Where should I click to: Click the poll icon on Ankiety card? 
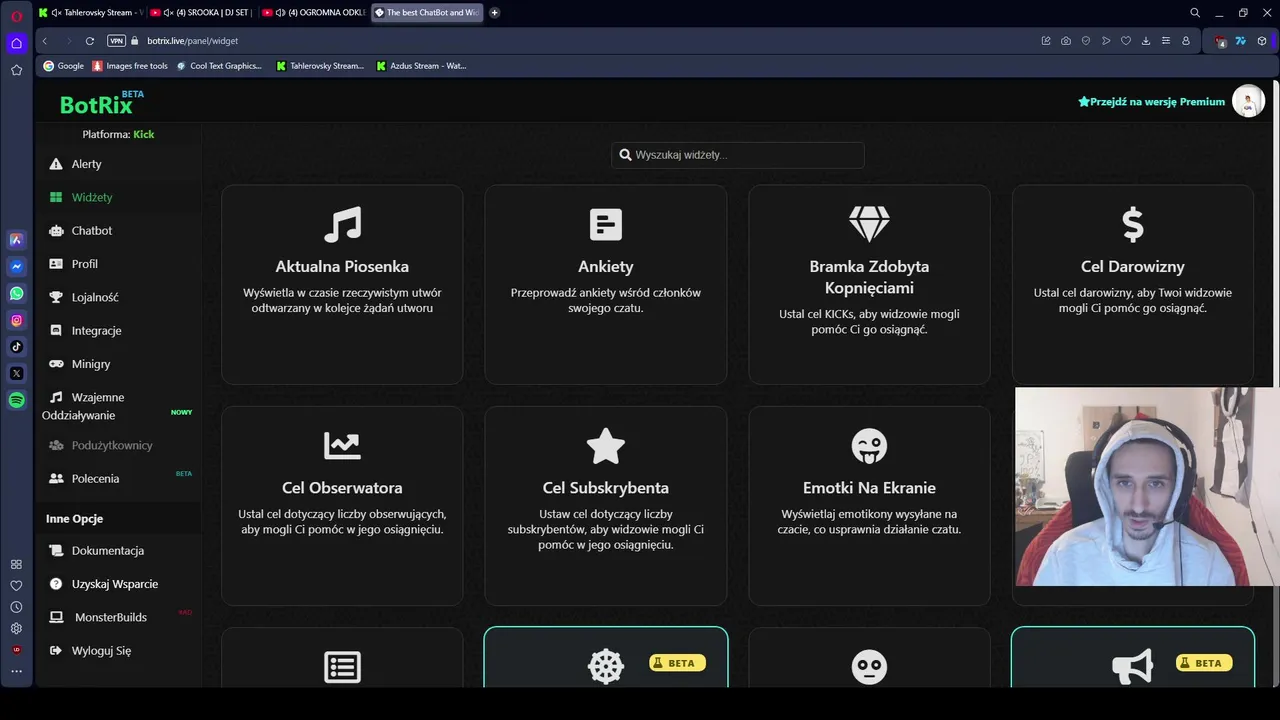606,224
